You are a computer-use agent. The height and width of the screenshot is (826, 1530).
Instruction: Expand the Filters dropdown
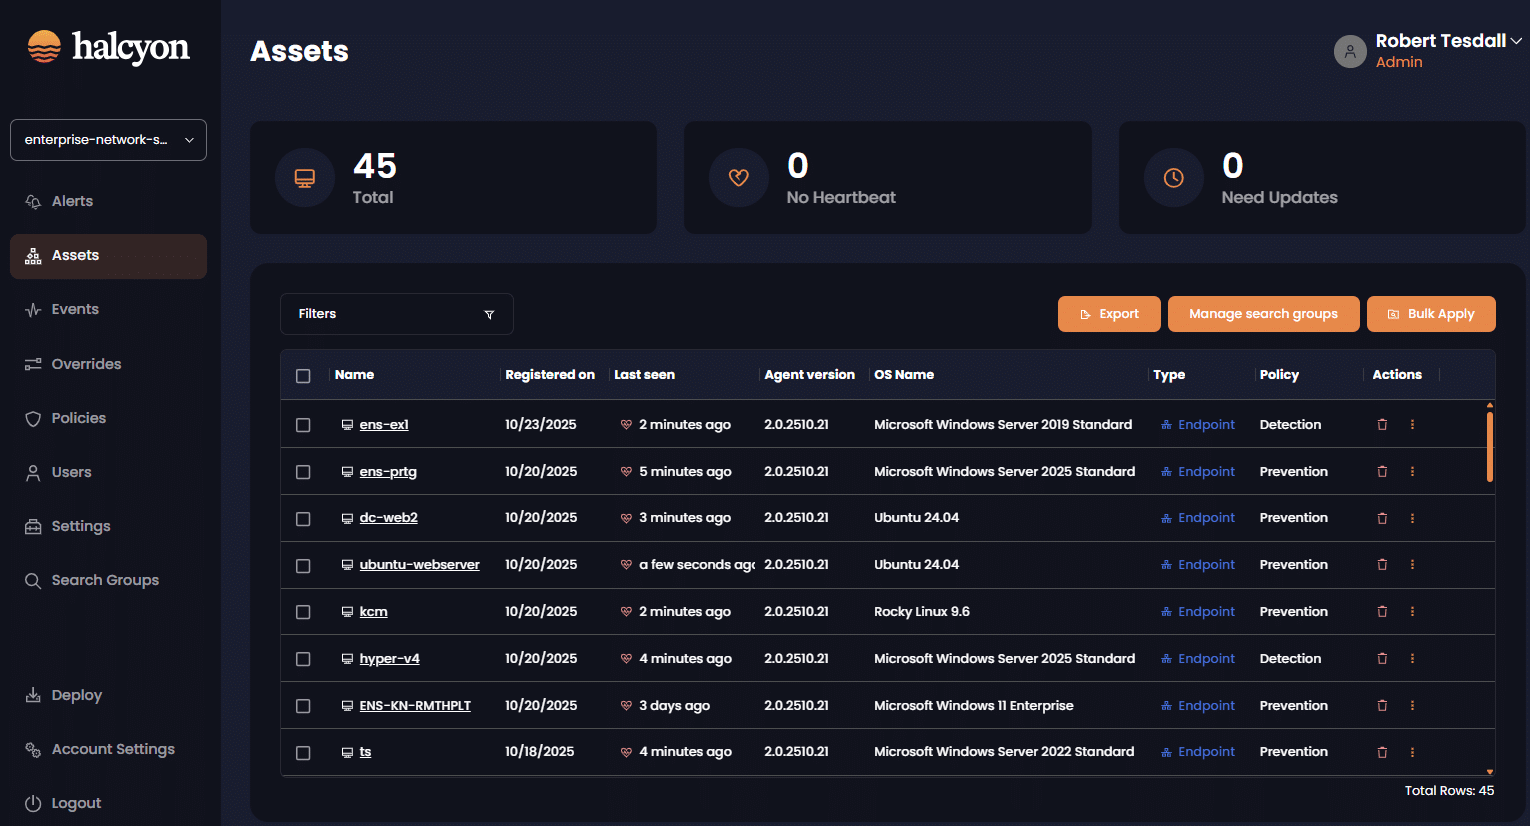click(x=396, y=314)
